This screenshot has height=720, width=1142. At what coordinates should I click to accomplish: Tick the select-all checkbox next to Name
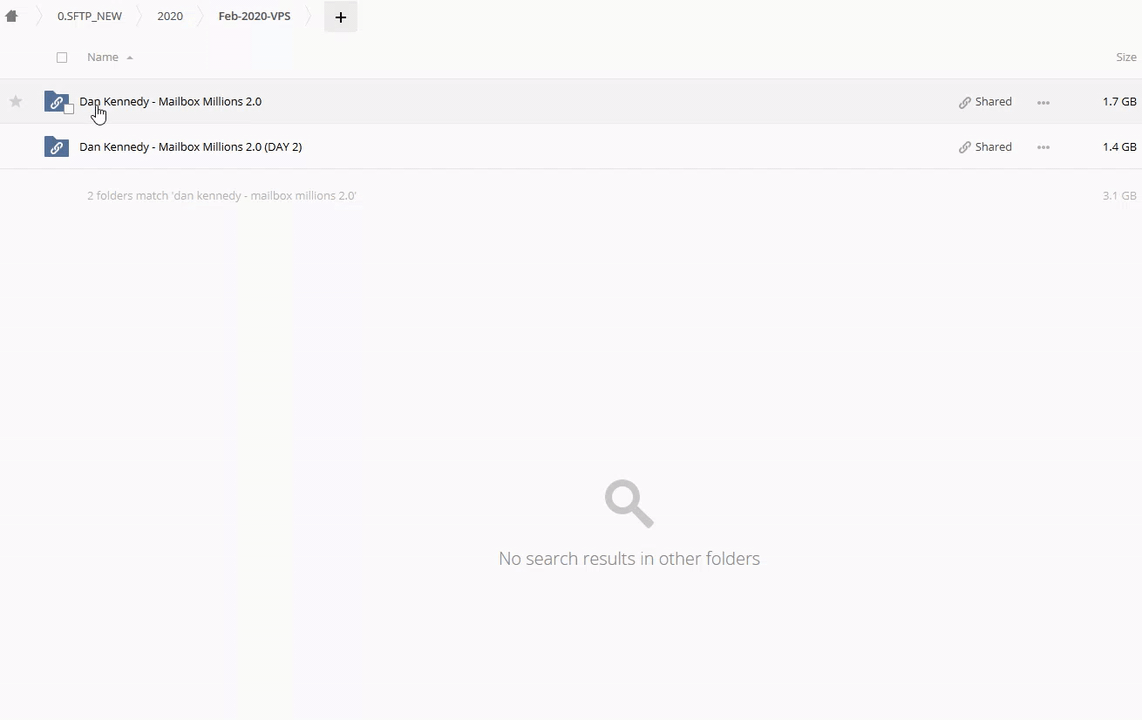click(62, 58)
